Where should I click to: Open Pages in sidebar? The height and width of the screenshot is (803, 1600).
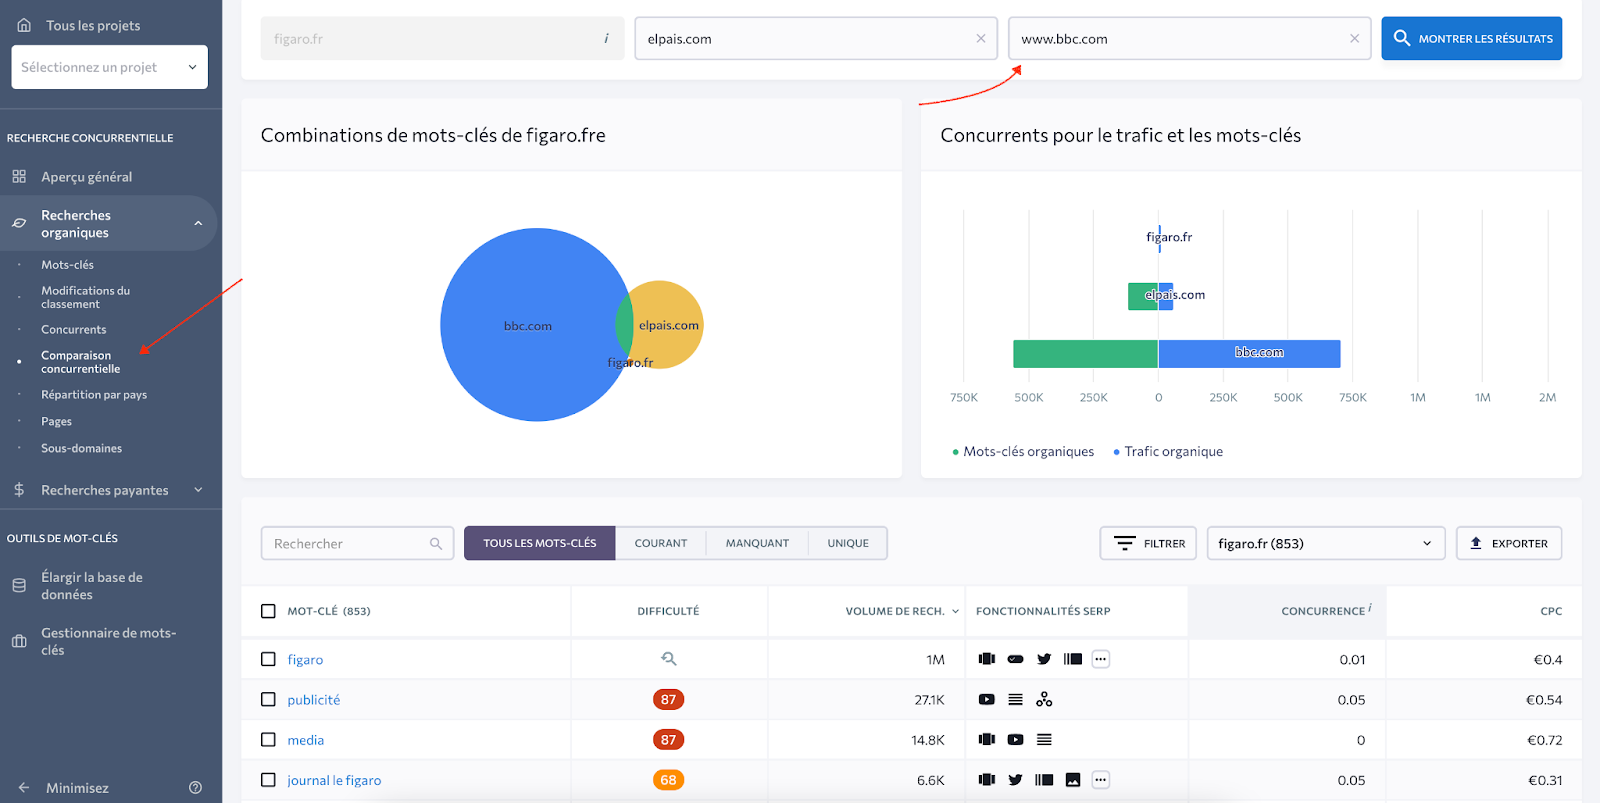56,421
